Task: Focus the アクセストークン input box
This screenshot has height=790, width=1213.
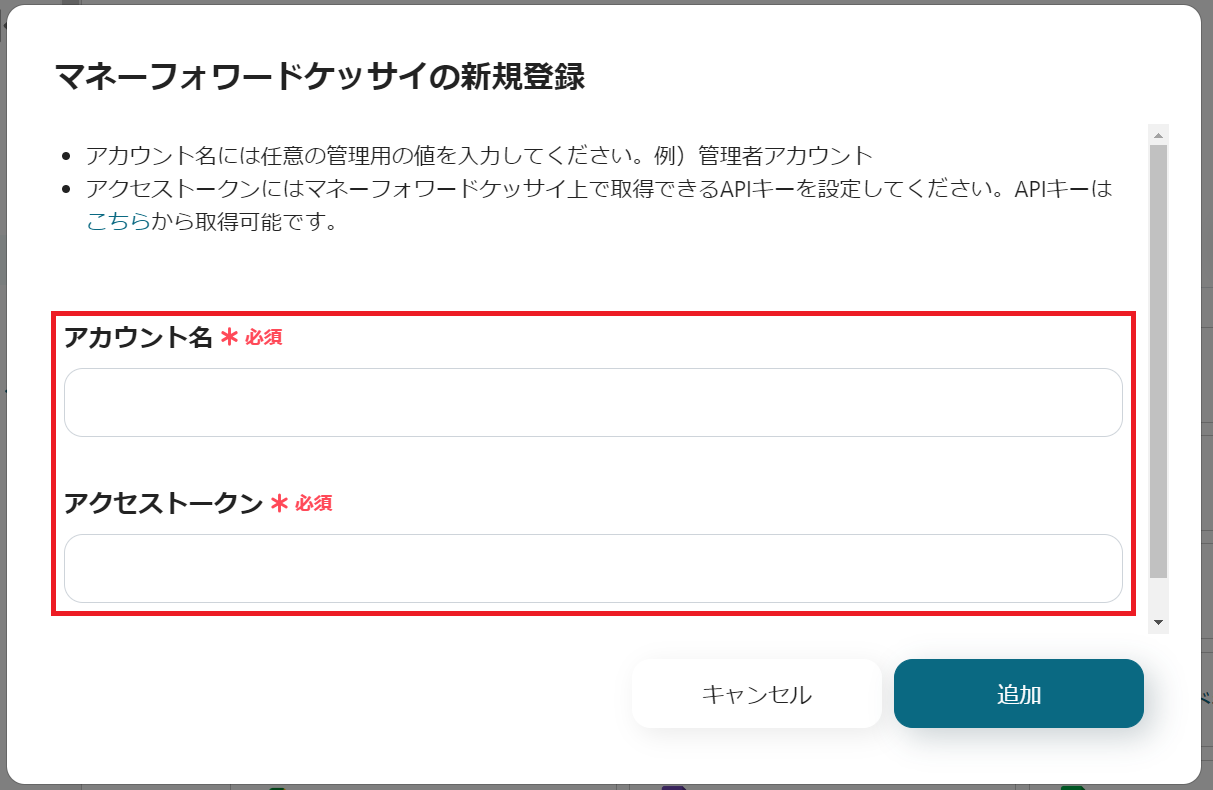Action: [593, 568]
